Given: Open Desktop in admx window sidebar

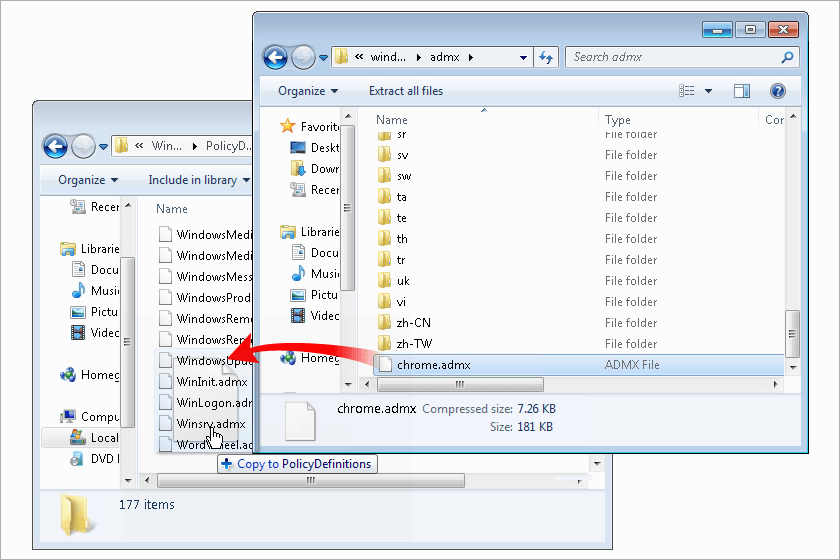Looking at the screenshot, I should pyautogui.click(x=315, y=147).
